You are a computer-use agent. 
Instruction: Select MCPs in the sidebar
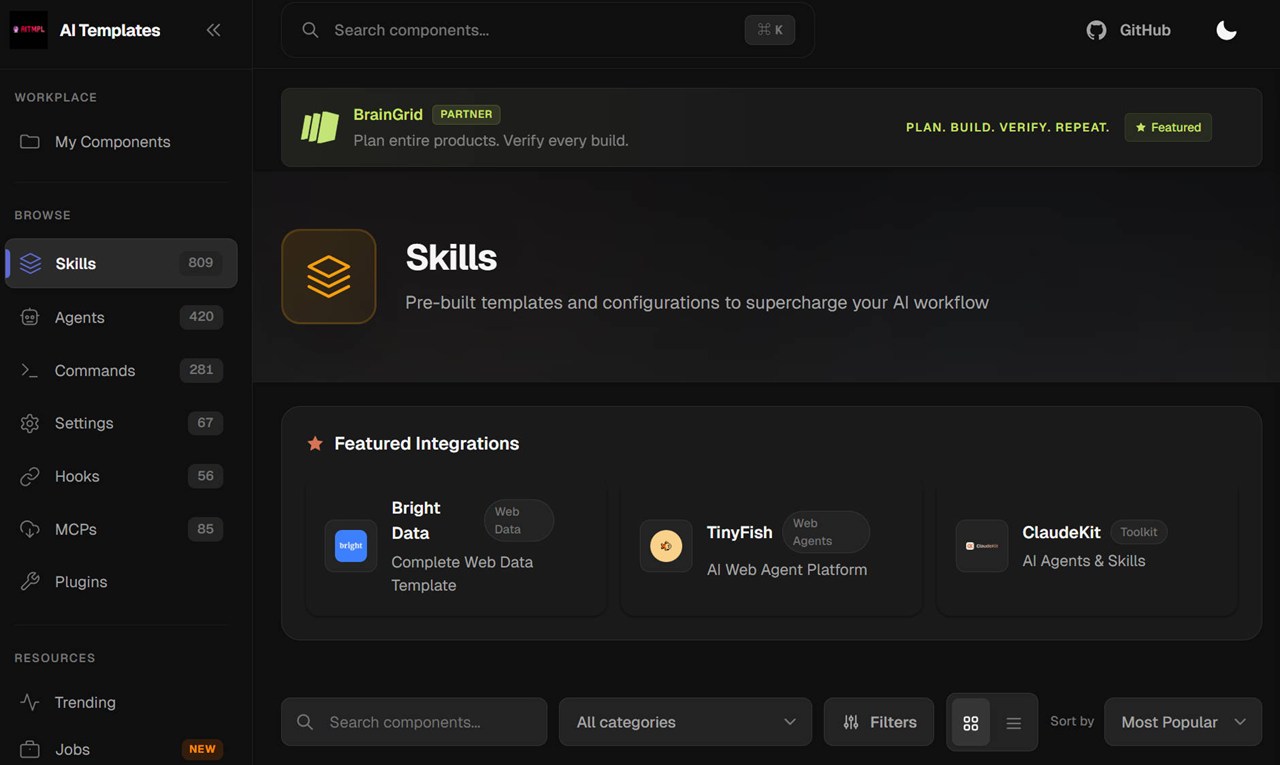click(121, 529)
